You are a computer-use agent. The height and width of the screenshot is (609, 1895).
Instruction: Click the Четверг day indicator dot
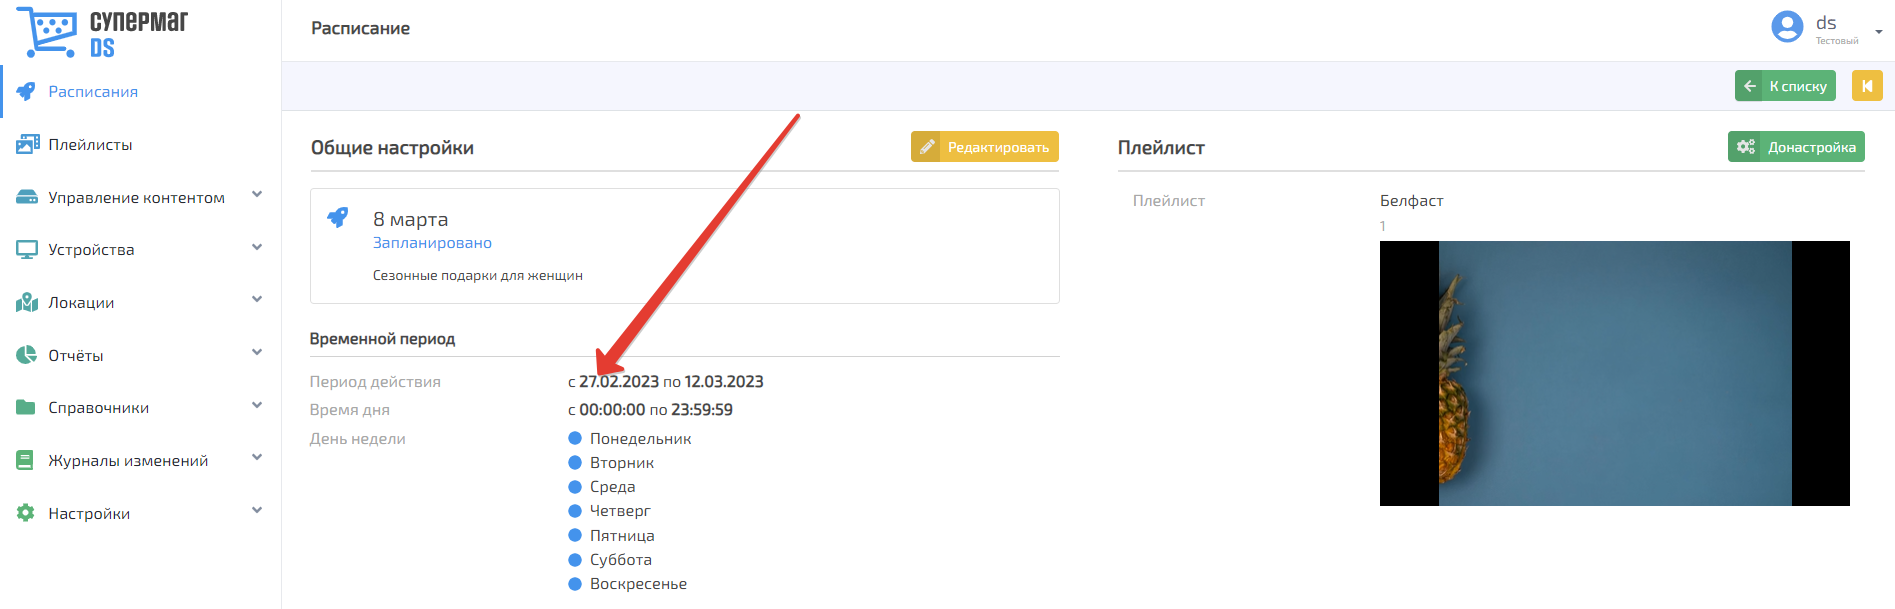(x=575, y=510)
